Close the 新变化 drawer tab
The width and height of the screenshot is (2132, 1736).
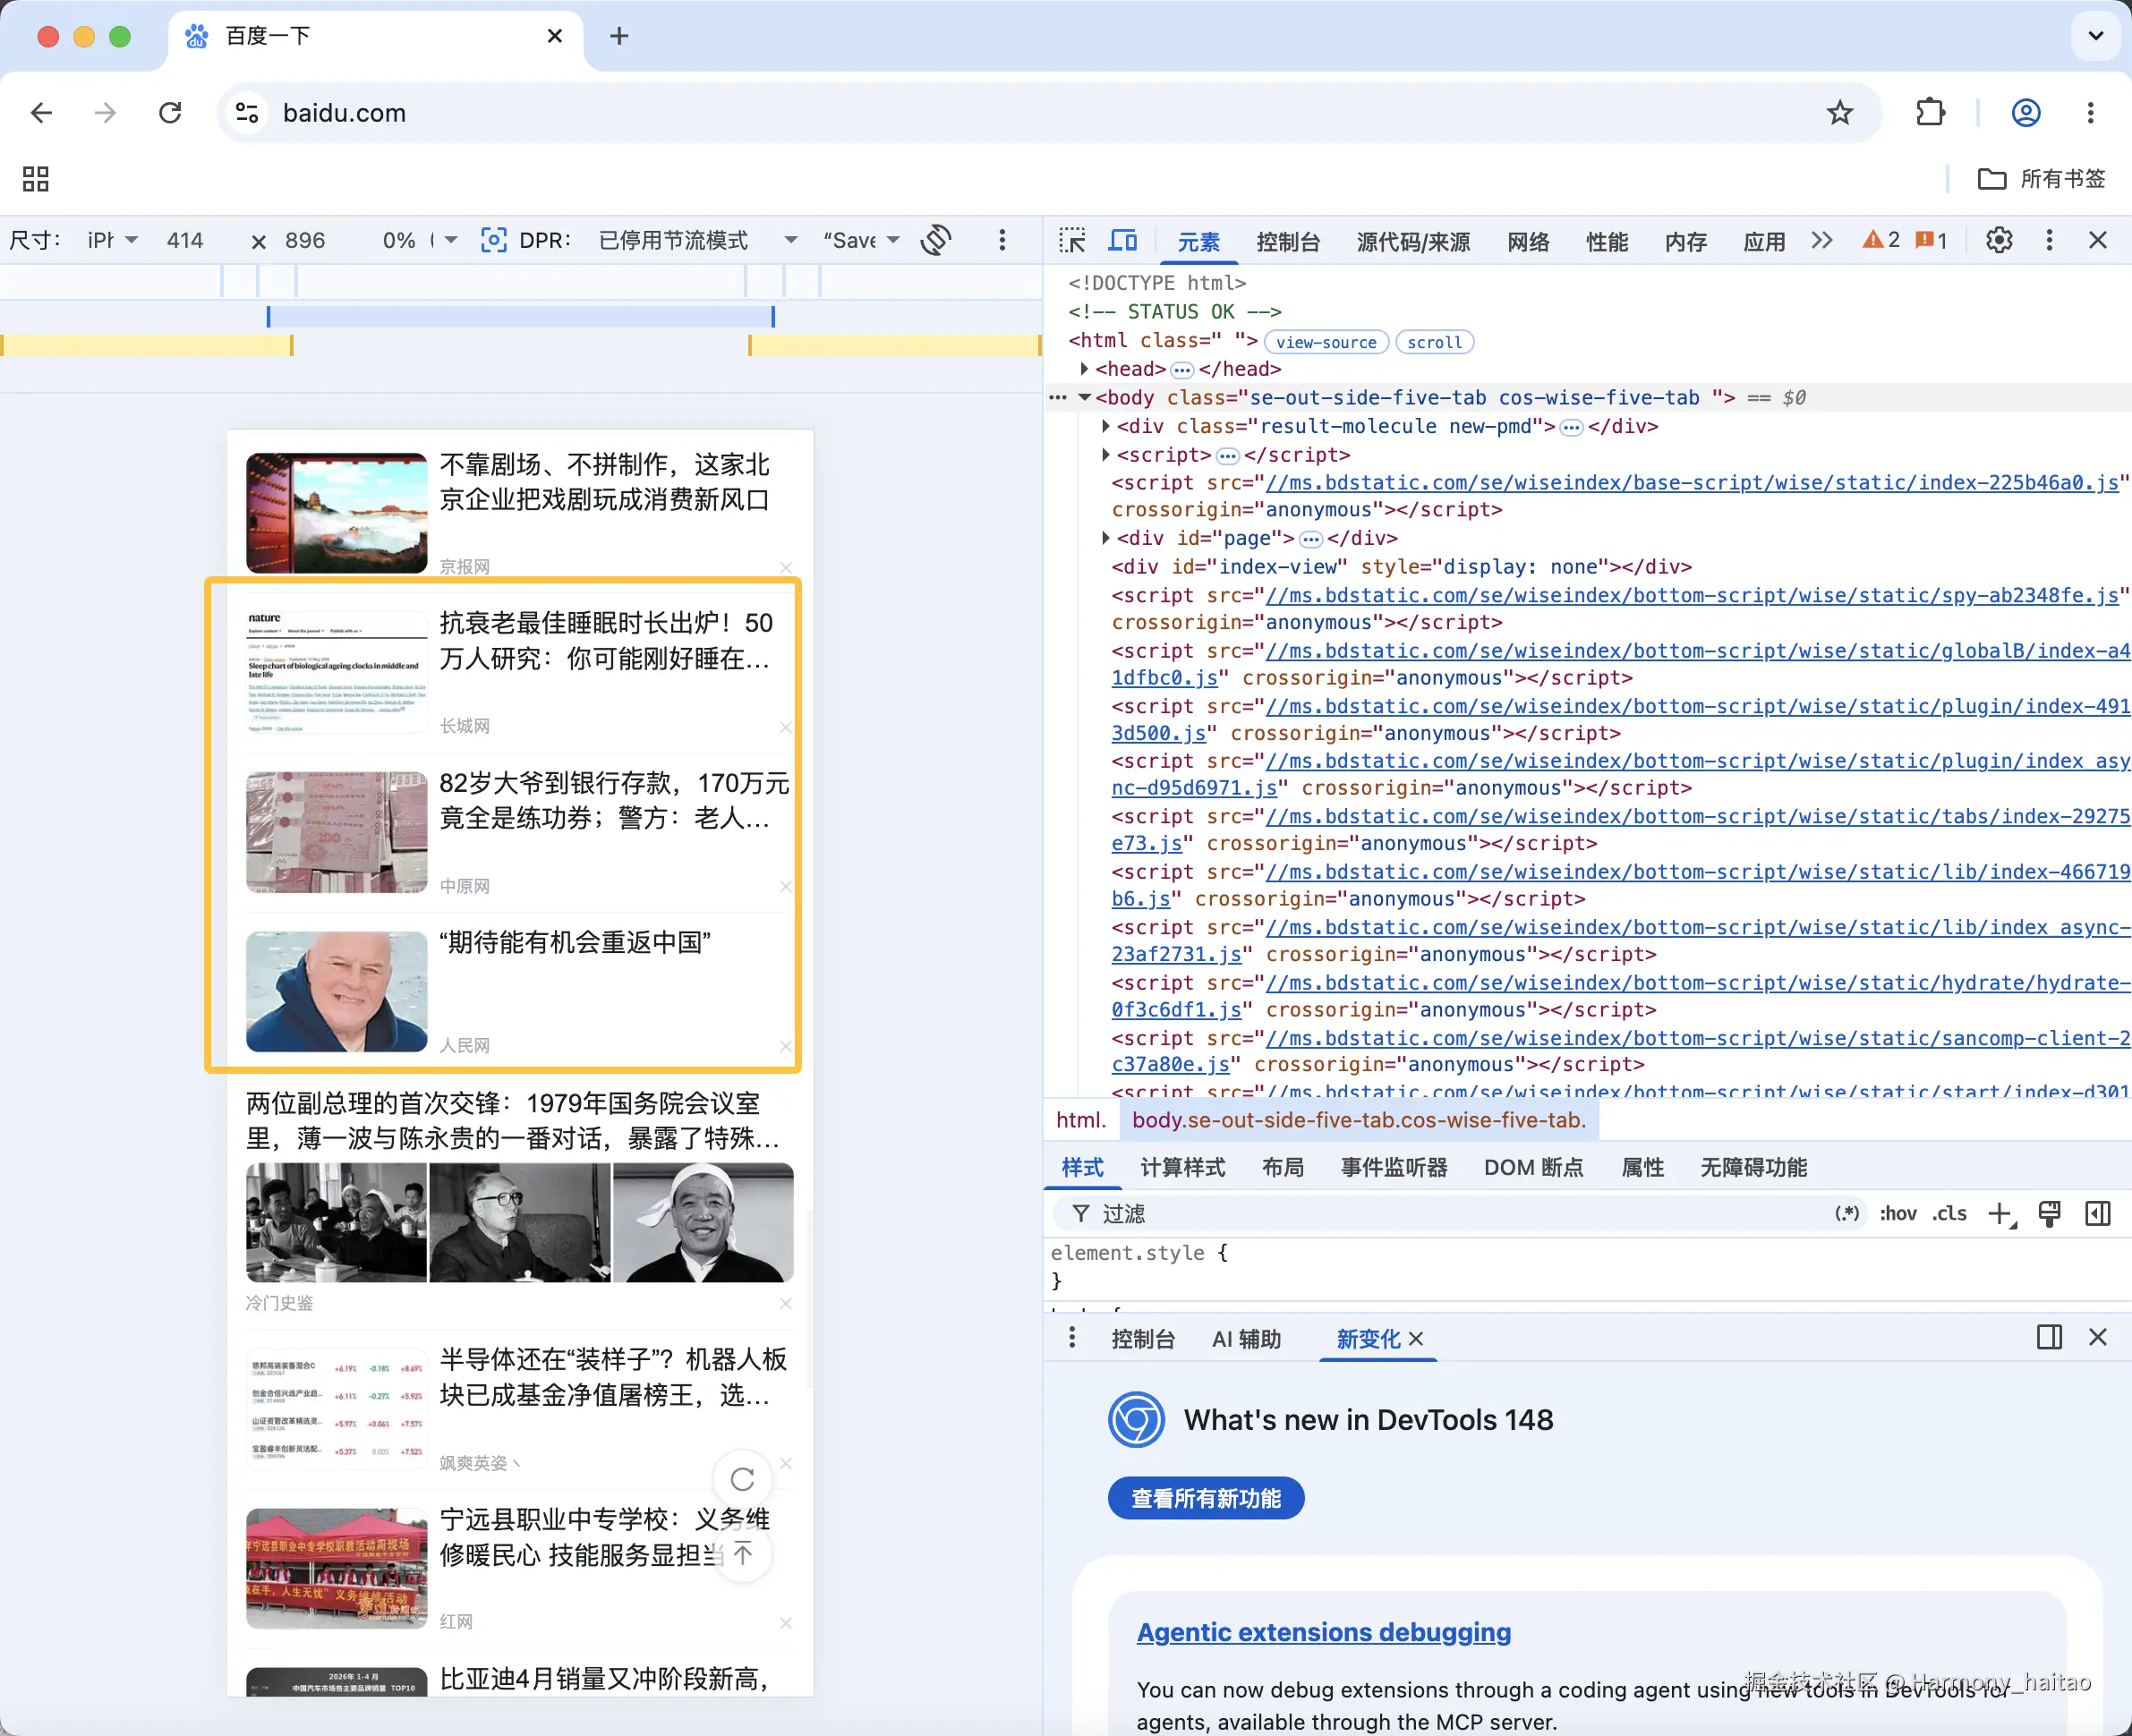tap(1416, 1338)
